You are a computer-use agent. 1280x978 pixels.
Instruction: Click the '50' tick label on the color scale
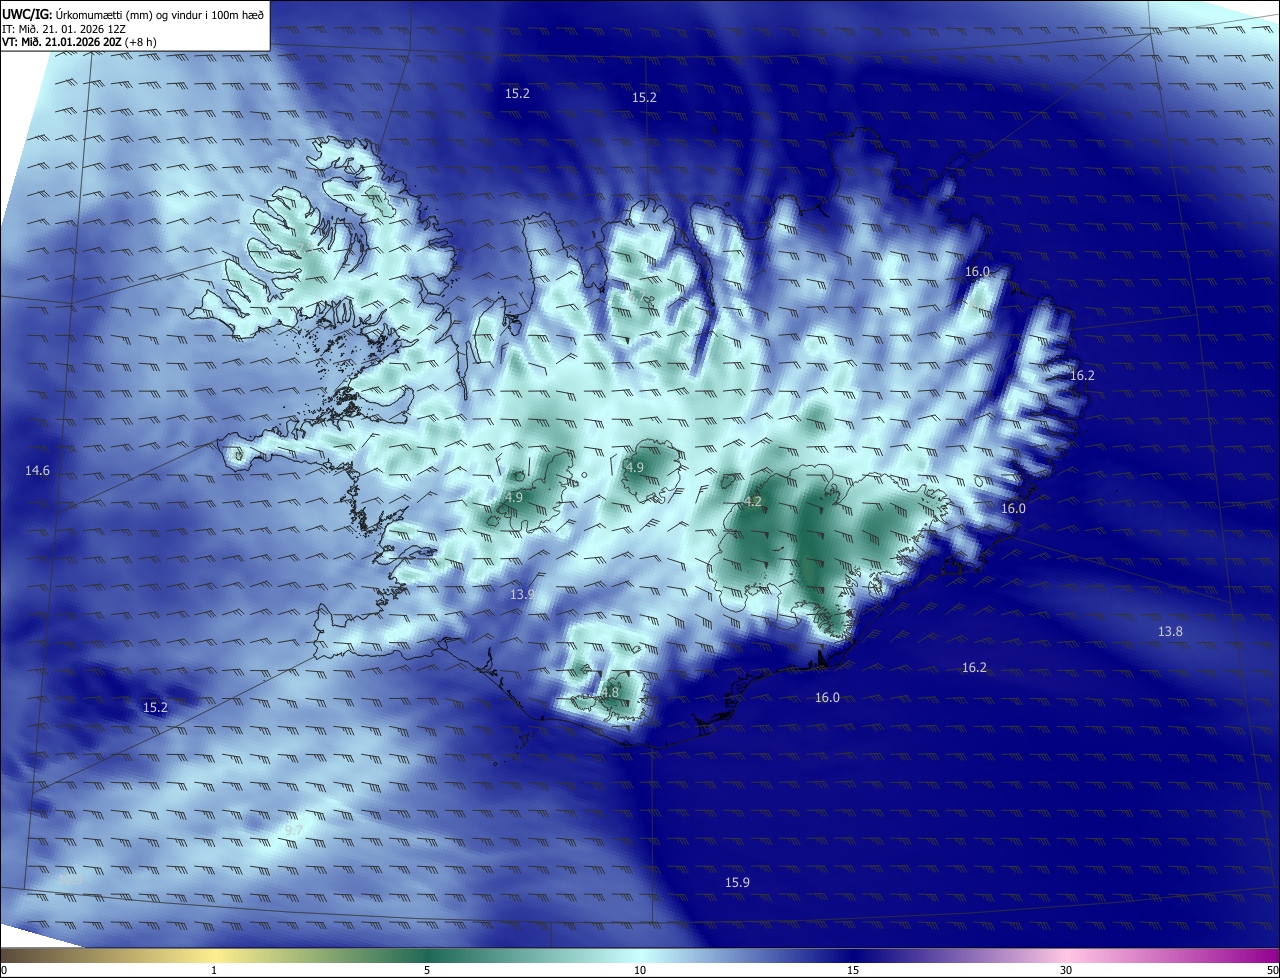(1272, 970)
